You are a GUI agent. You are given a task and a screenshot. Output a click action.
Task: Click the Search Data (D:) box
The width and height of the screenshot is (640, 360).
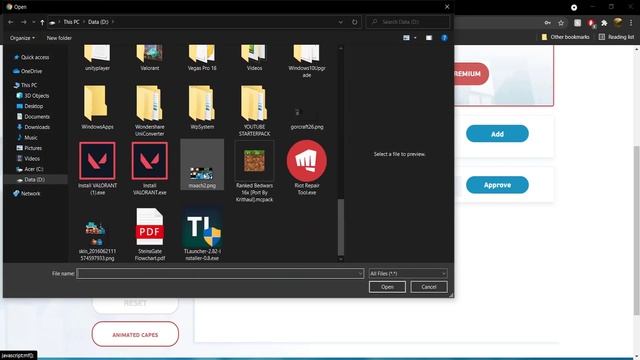pyautogui.click(x=408, y=22)
